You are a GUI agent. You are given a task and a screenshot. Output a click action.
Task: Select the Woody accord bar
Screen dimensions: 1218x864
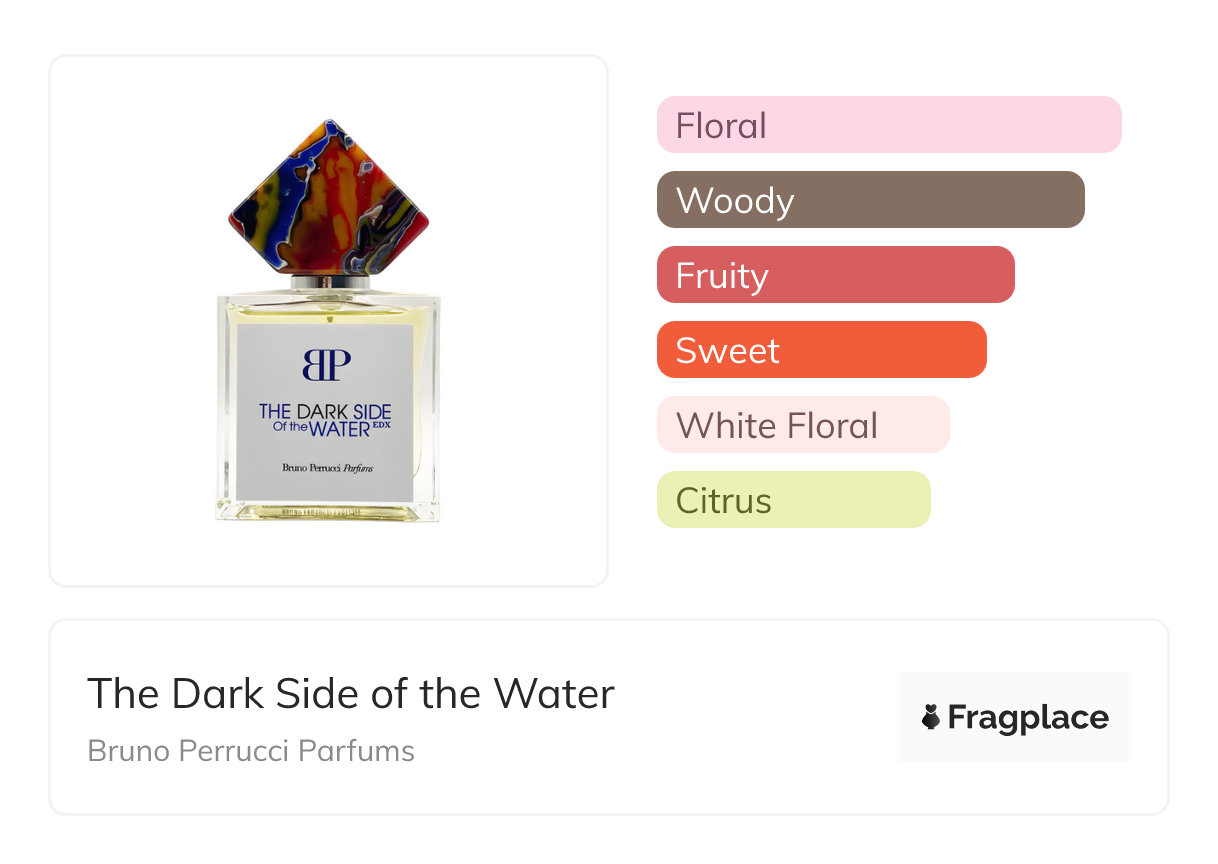pyautogui.click(x=870, y=200)
